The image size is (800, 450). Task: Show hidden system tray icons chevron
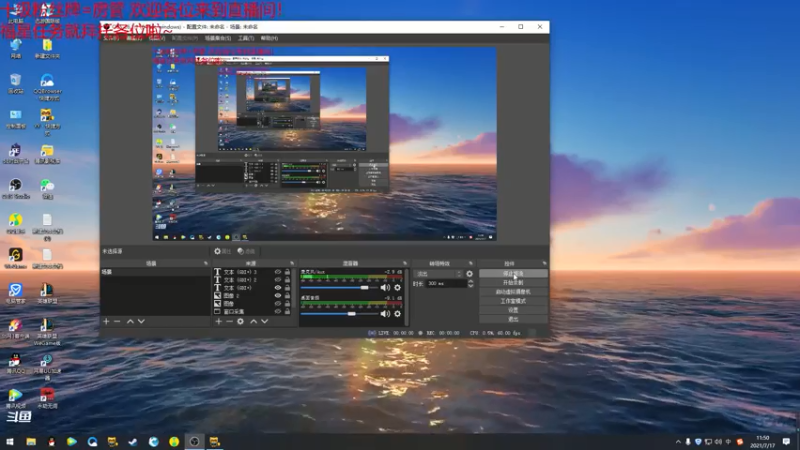(678, 442)
